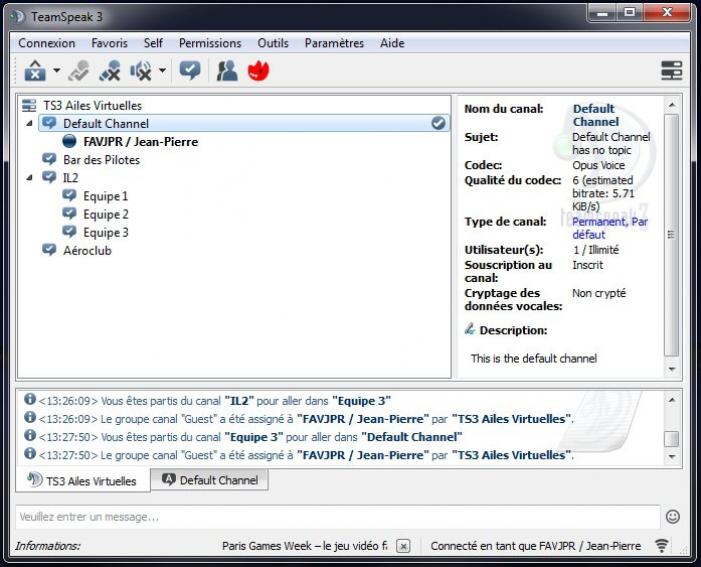Click the scrollbar thumb in the info panel
The height and width of the screenshot is (567, 701).
click(x=671, y=235)
